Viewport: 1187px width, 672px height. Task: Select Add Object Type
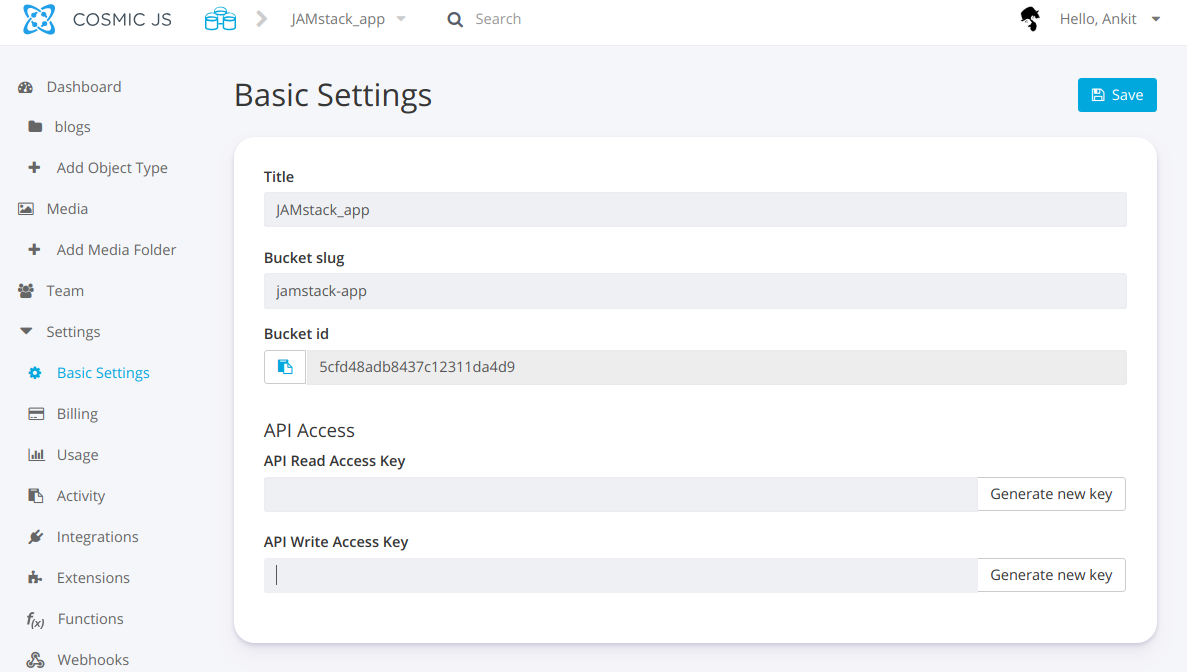point(112,168)
